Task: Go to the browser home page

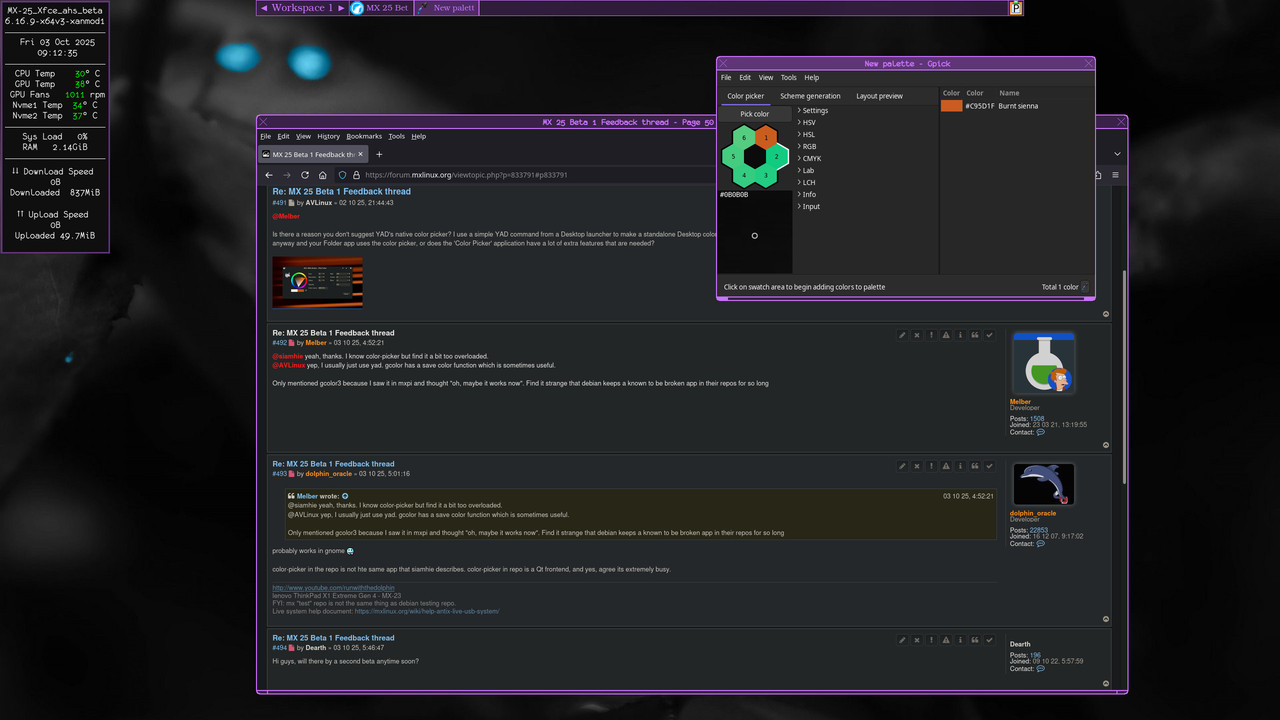Action: pyautogui.click(x=324, y=175)
